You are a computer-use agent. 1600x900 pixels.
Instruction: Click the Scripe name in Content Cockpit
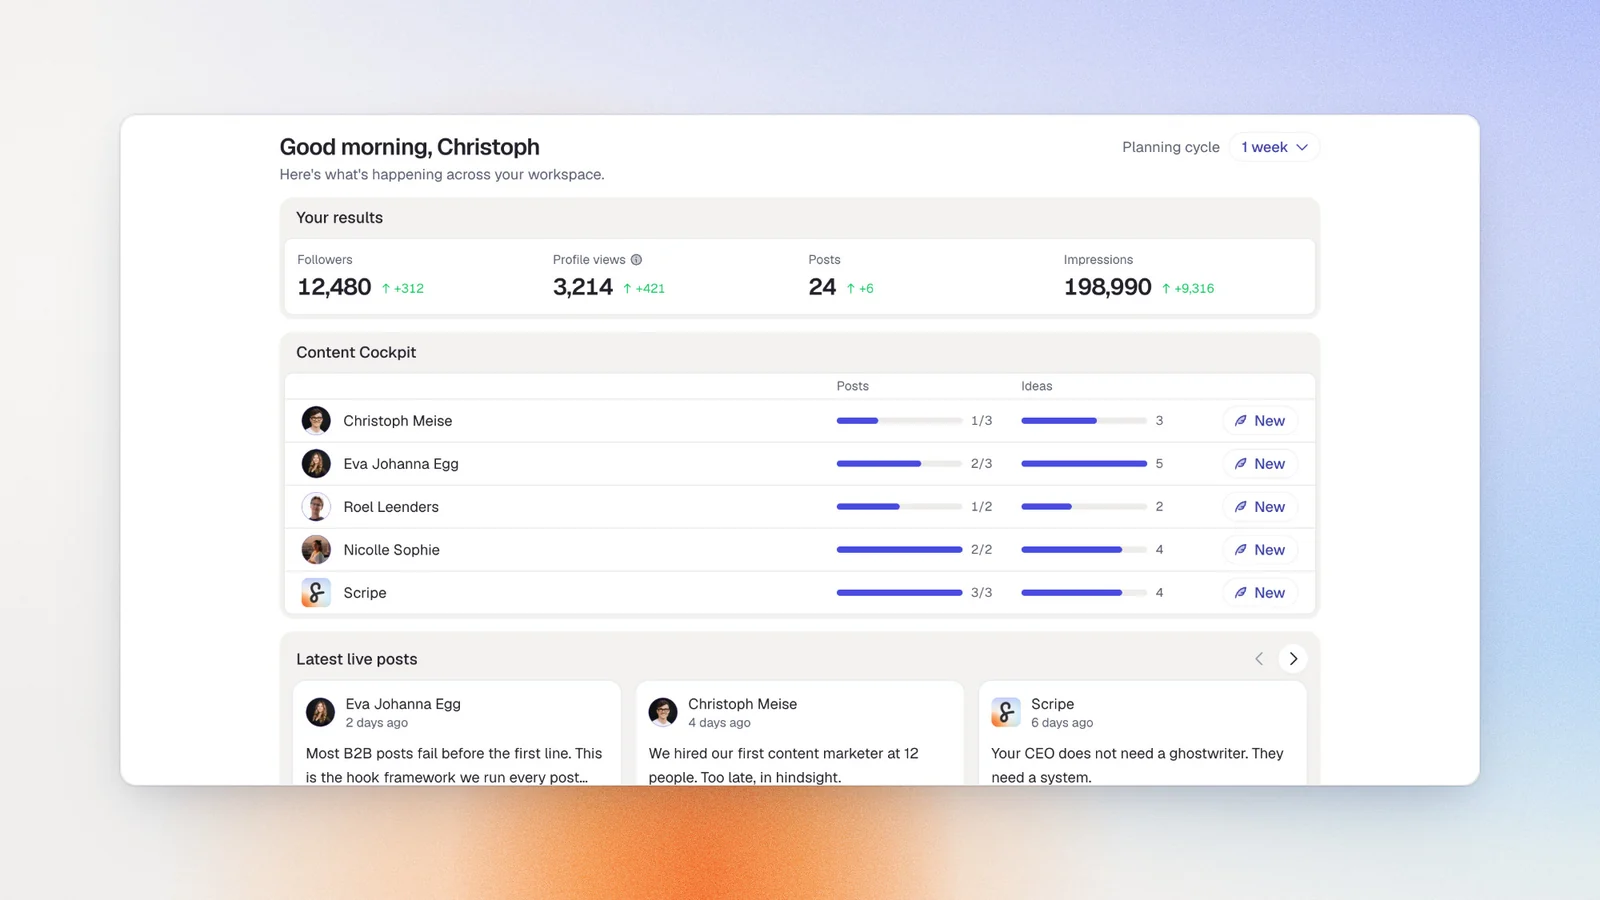click(365, 593)
